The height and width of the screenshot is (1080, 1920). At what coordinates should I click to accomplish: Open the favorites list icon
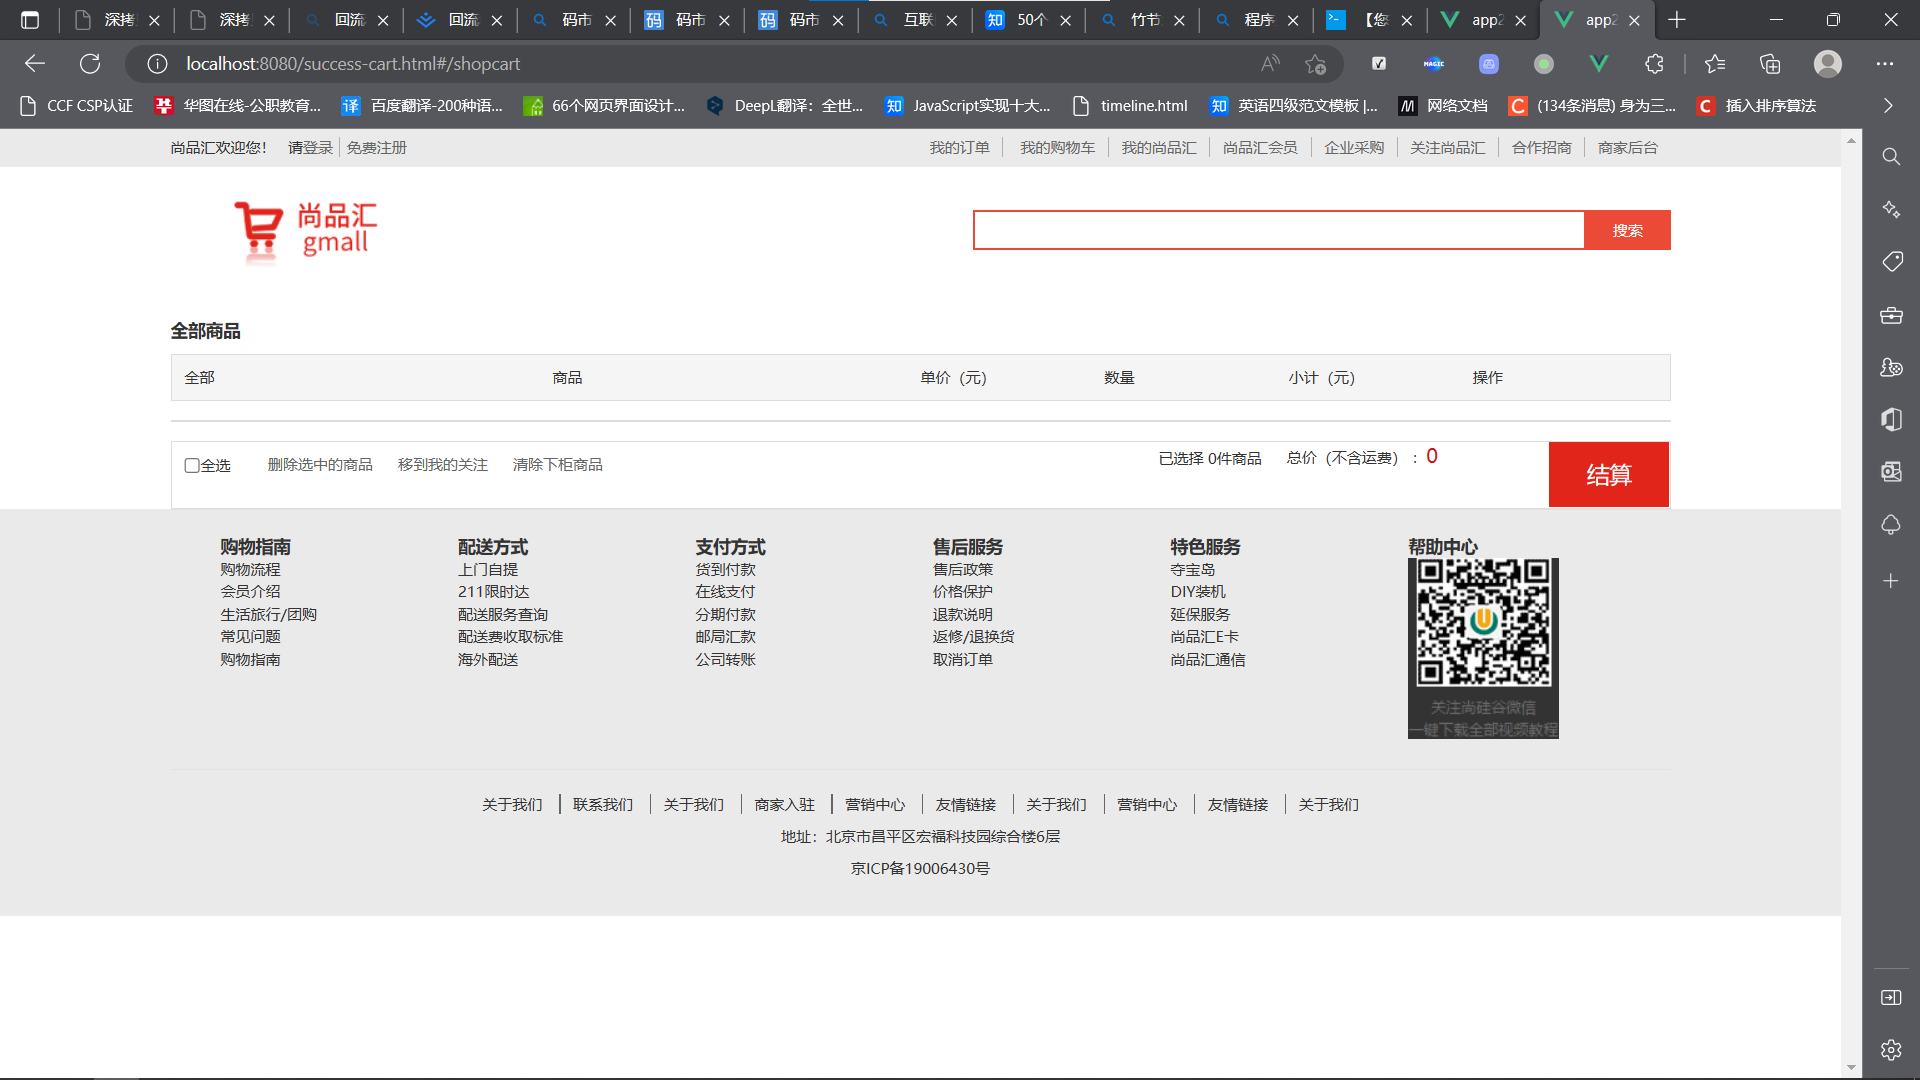[1715, 64]
